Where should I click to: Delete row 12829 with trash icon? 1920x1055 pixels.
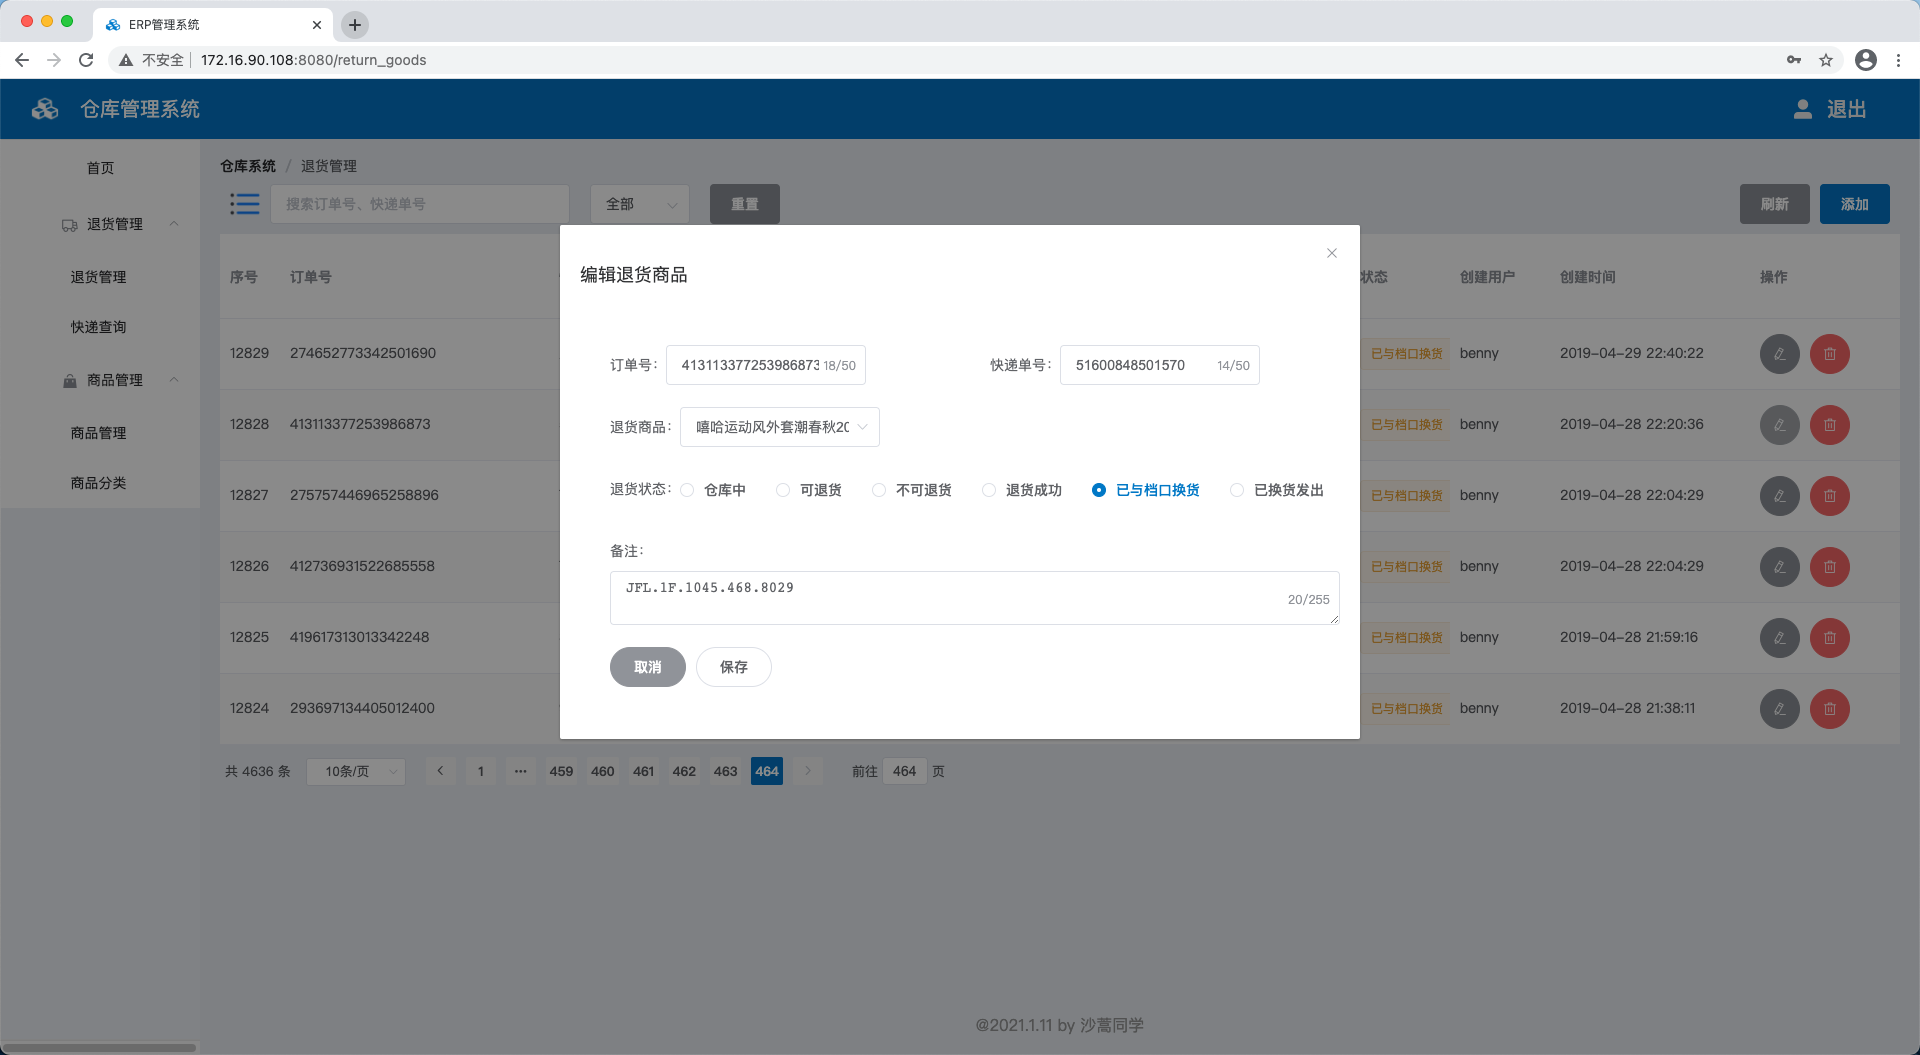click(x=1830, y=354)
